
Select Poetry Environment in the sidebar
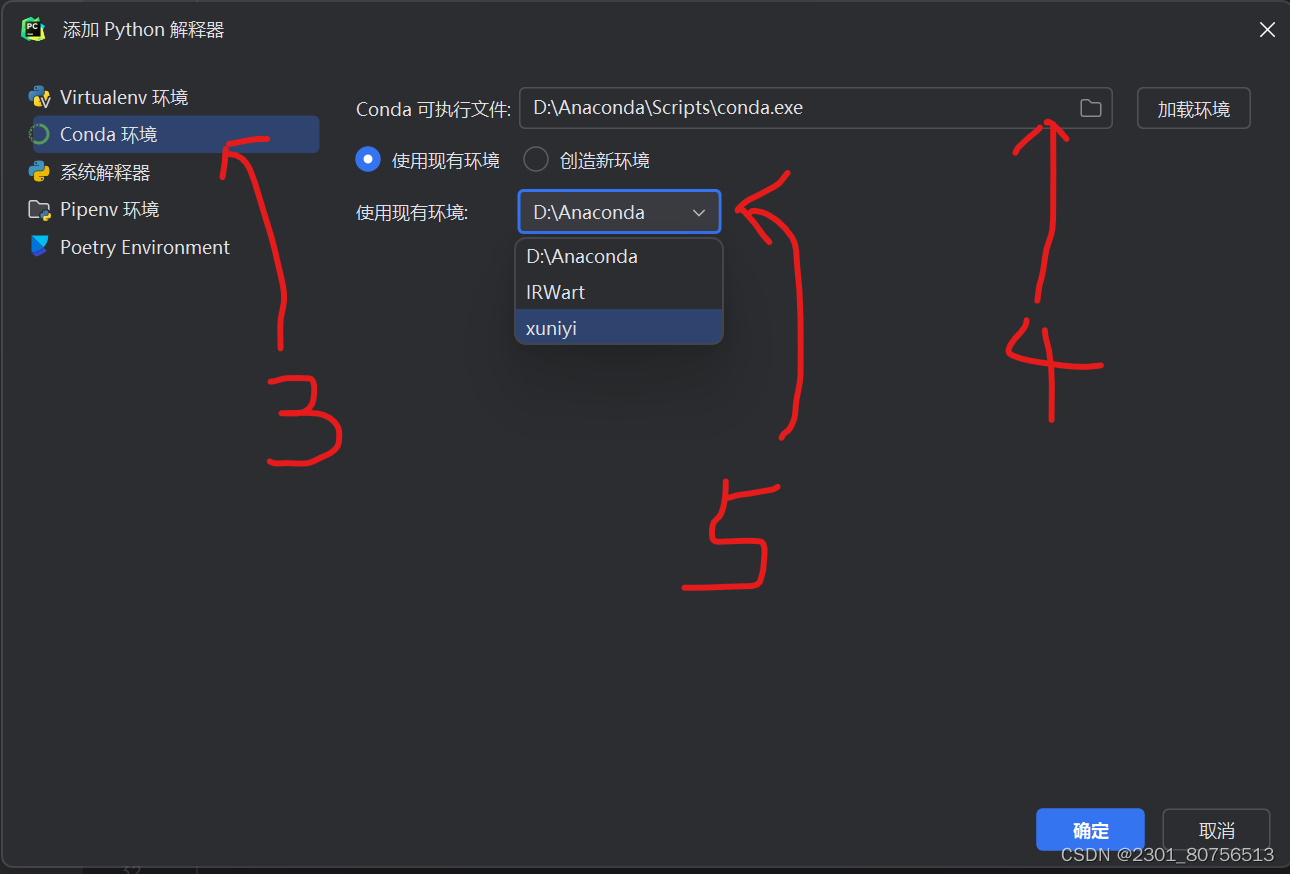[145, 247]
